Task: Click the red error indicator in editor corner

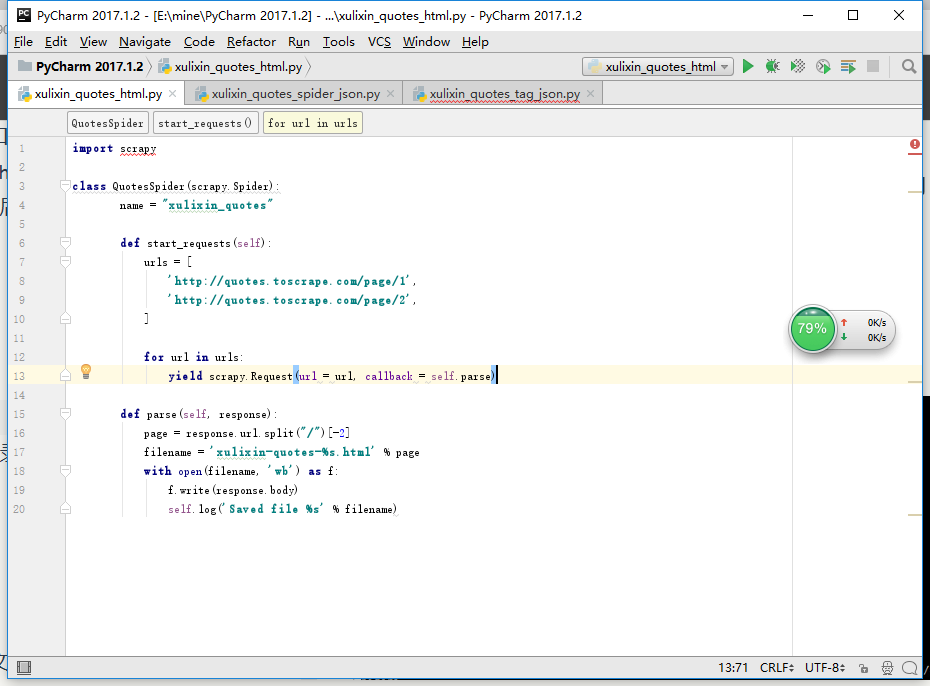Action: pyautogui.click(x=915, y=144)
